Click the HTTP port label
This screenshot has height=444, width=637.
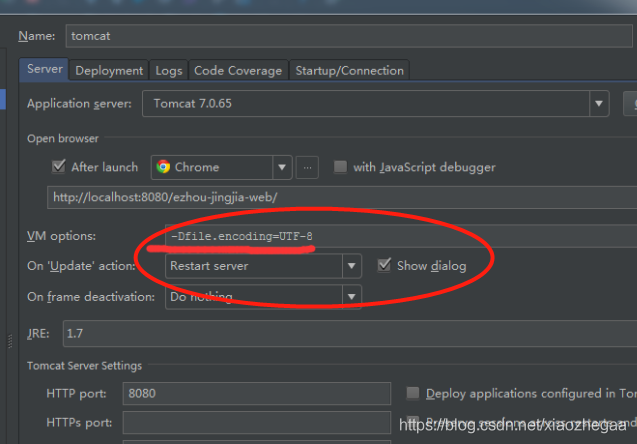(x=76, y=393)
